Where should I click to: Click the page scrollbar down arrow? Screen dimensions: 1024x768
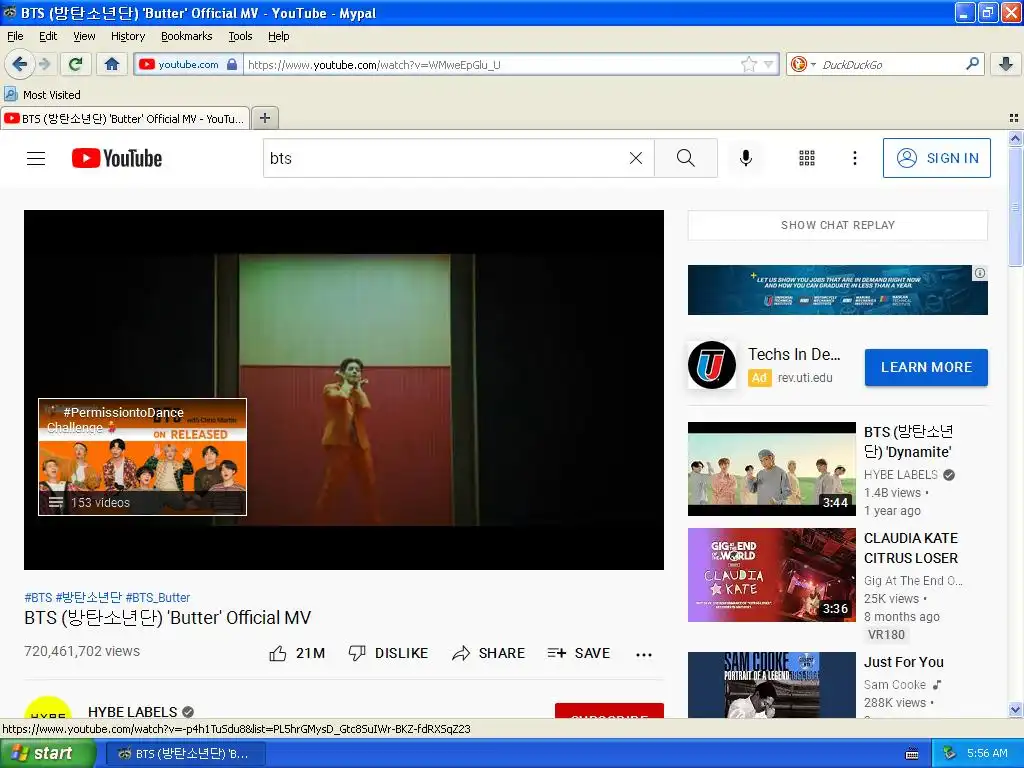pyautogui.click(x=1015, y=709)
